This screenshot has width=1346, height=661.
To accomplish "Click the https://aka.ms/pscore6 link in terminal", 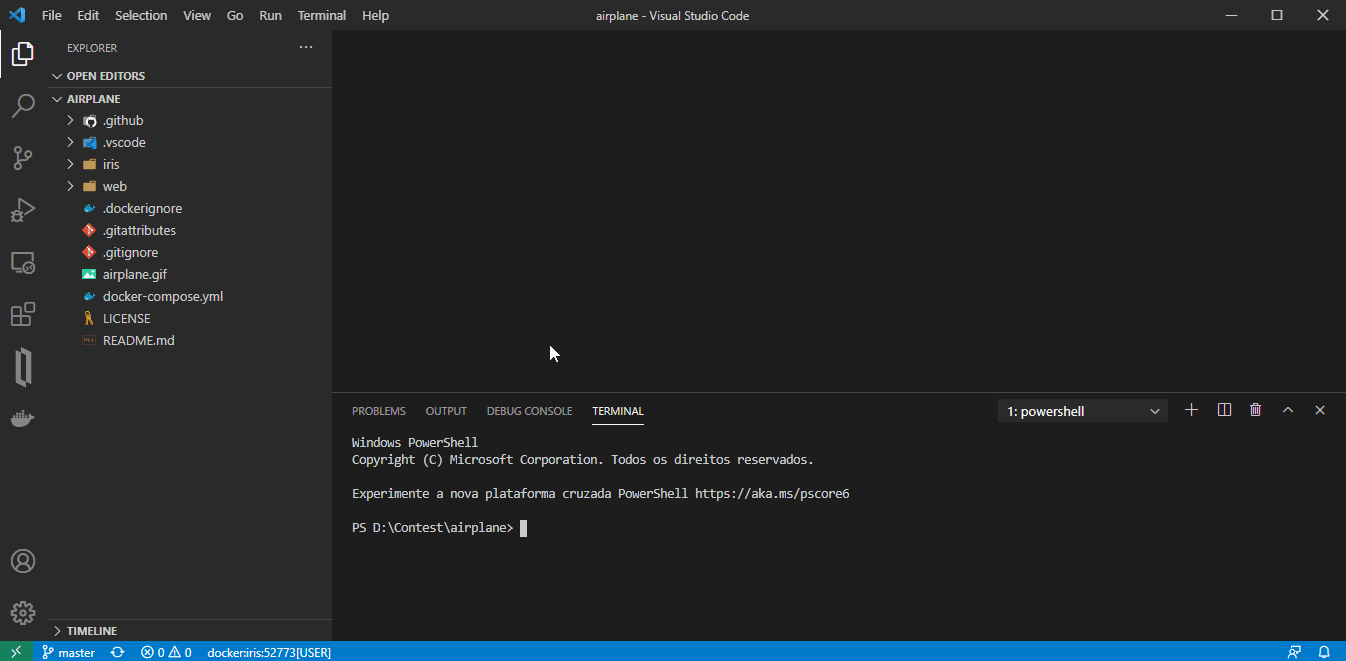I will [x=772, y=494].
